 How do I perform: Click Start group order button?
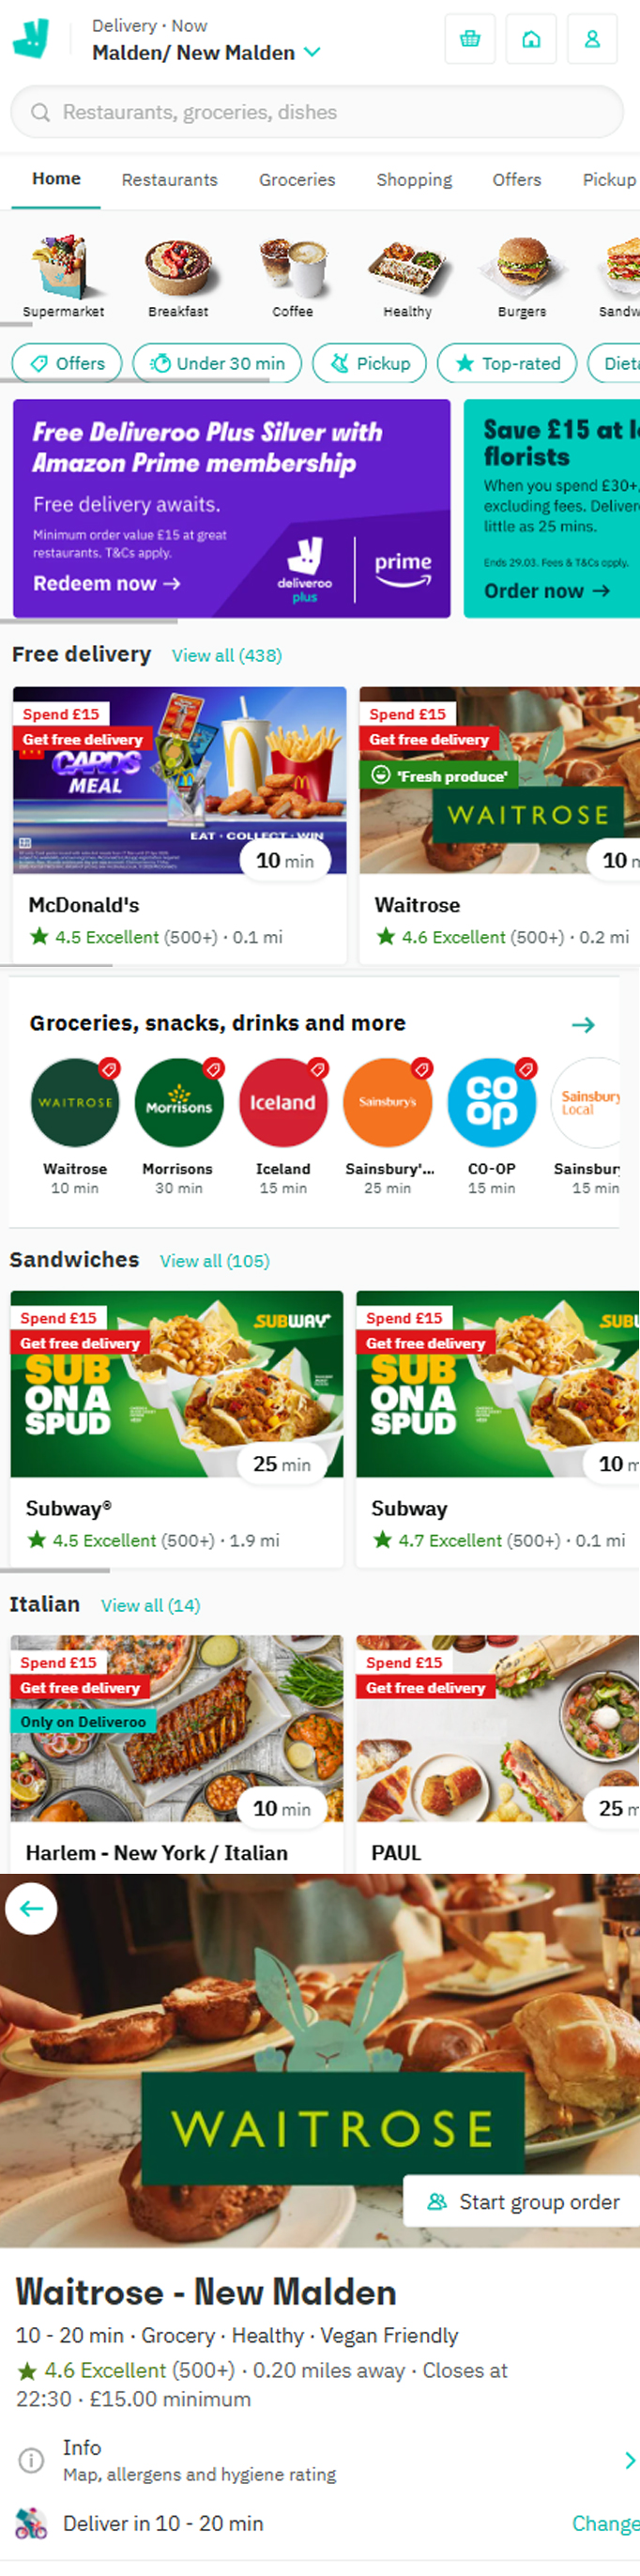523,2201
